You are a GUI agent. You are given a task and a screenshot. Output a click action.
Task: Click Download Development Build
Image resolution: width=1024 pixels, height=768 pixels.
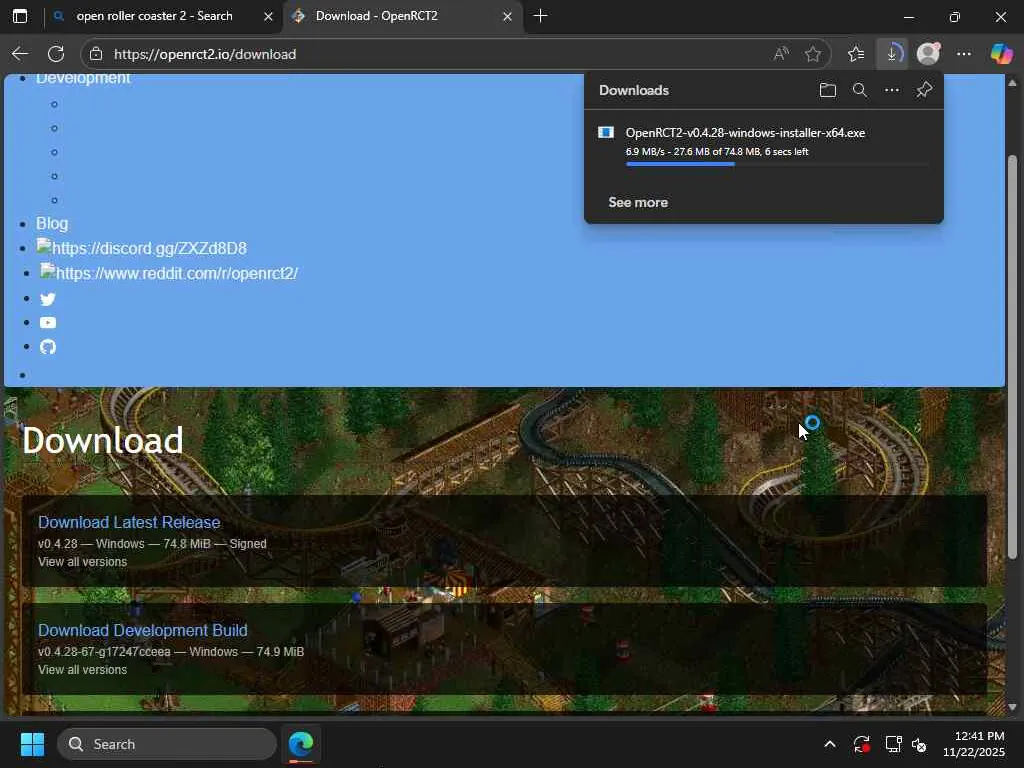point(142,630)
